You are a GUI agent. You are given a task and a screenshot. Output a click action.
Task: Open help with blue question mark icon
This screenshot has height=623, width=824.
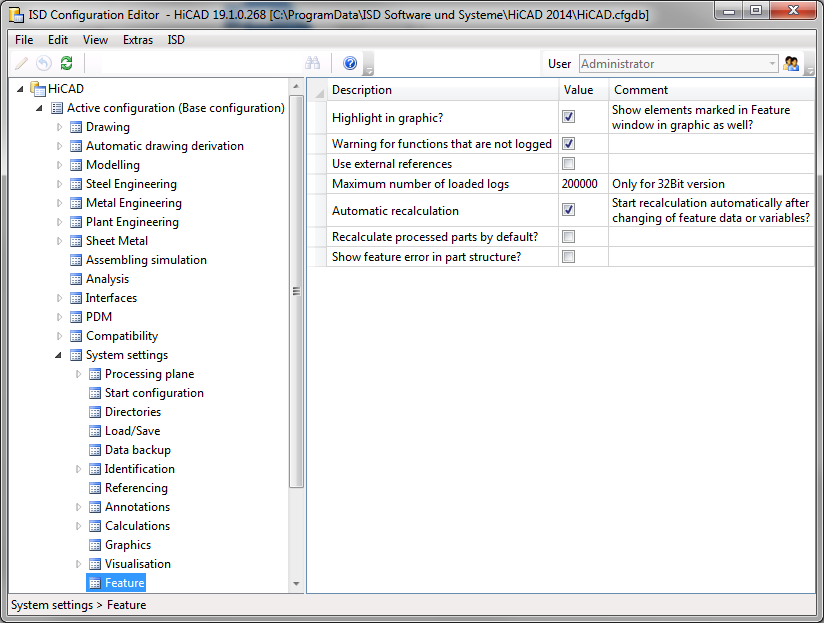(350, 63)
